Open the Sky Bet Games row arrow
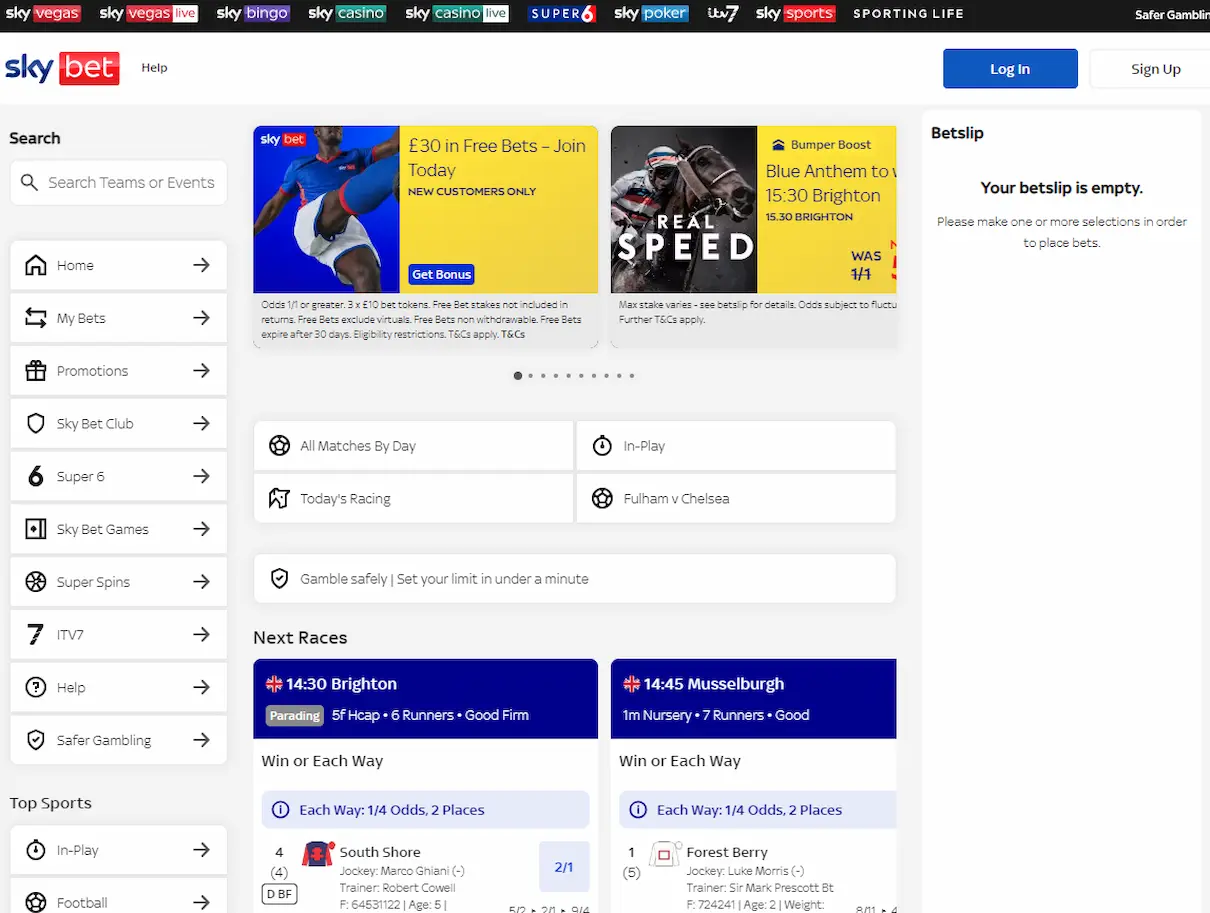 [201, 529]
